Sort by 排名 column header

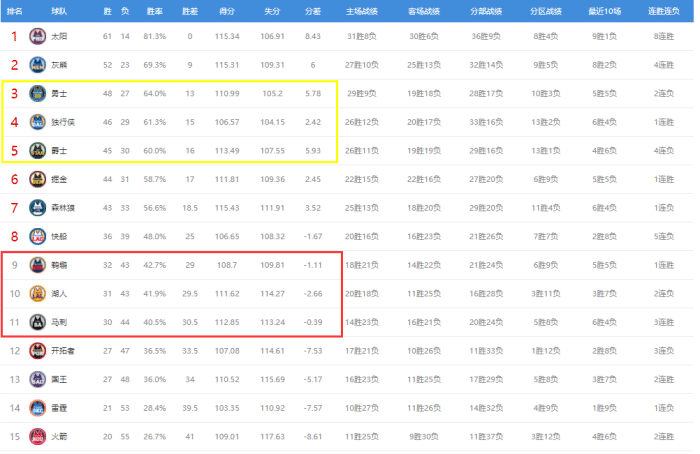click(x=14, y=10)
